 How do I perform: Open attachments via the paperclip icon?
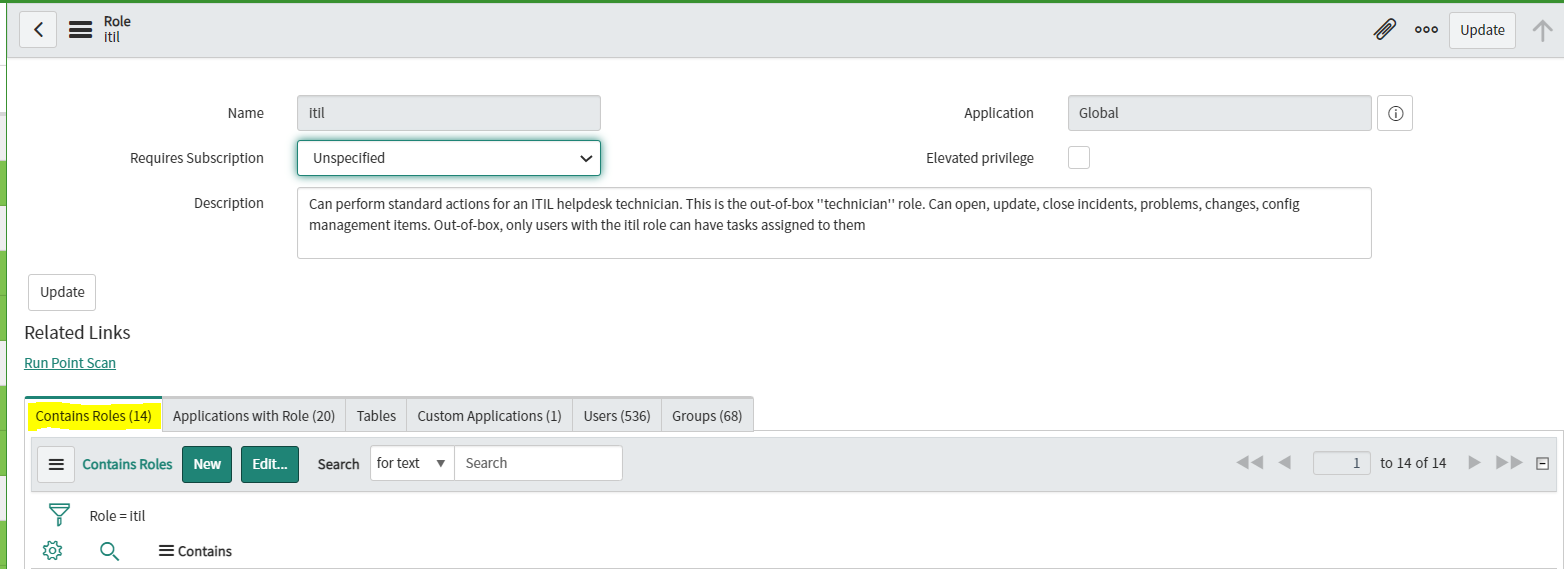point(1384,30)
